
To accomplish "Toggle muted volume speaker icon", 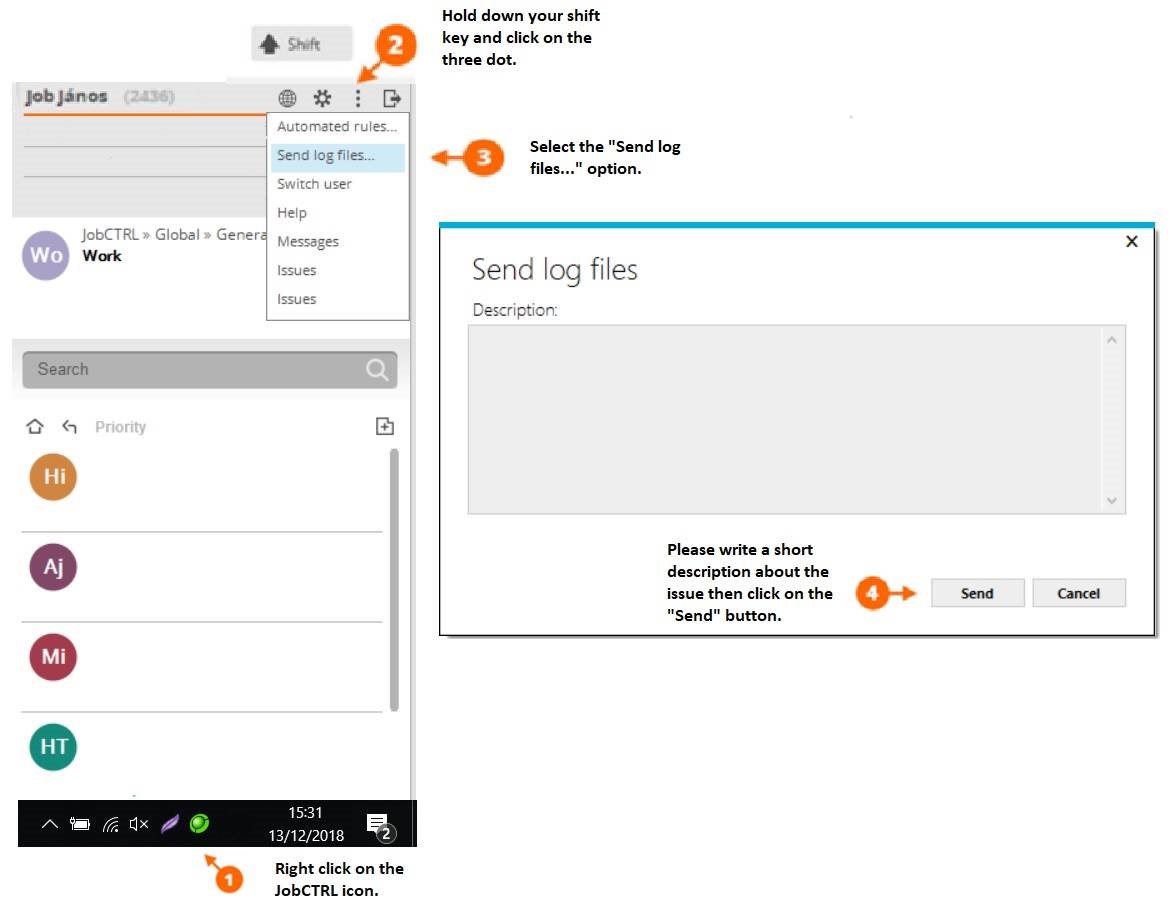I will pos(139,824).
